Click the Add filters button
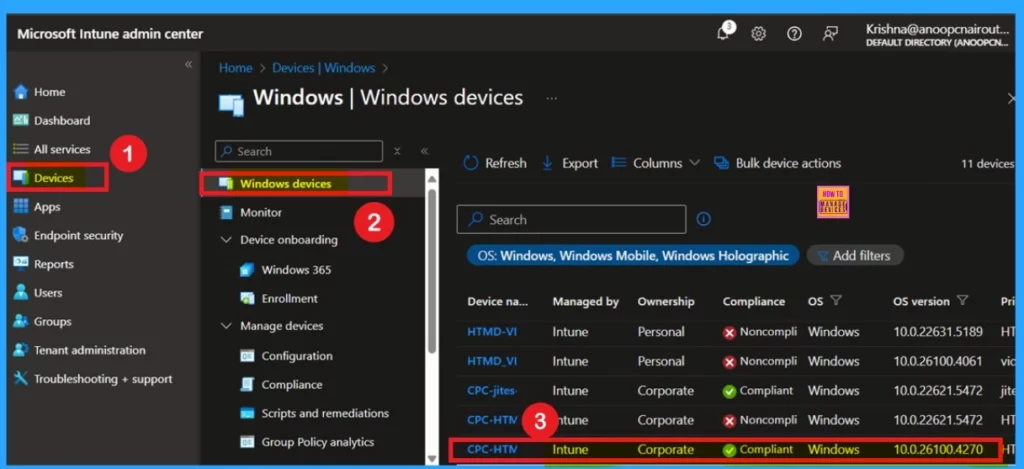Screen dimensions: 1024x469 (x=855, y=255)
